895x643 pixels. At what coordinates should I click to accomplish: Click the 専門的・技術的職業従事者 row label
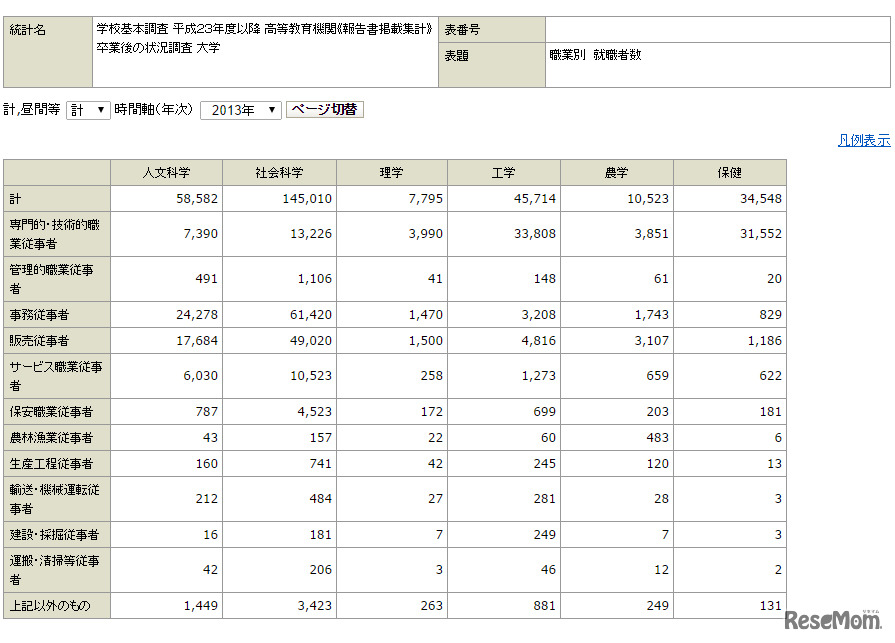point(56,234)
